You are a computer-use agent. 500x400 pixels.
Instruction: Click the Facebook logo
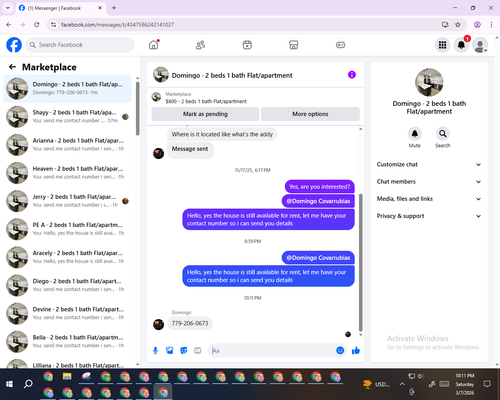click(x=14, y=45)
